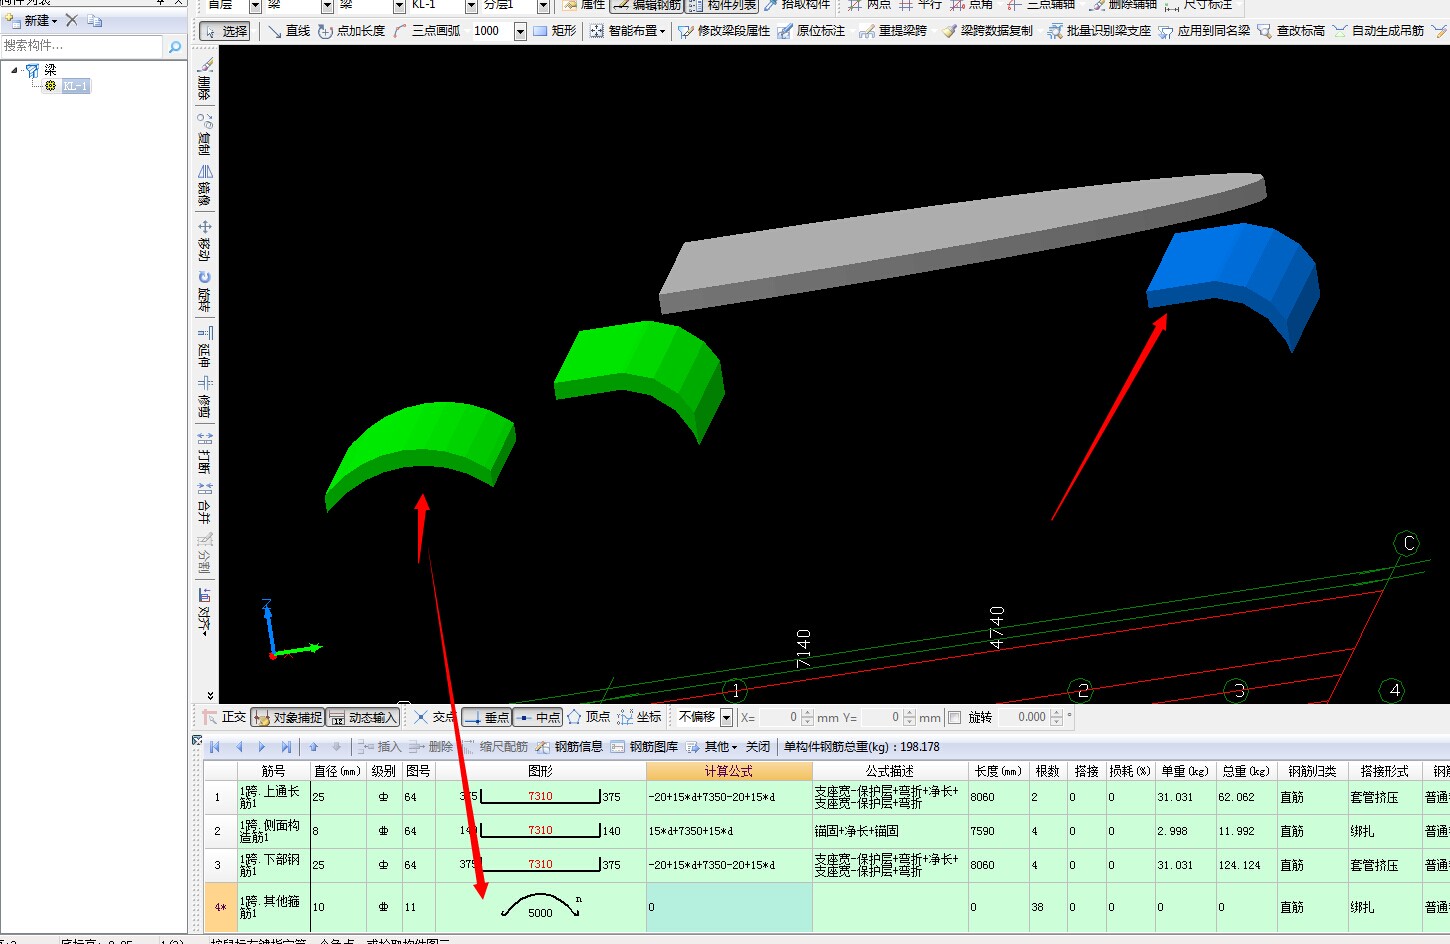
Task: Open the 其他 dropdown in rebar toolbar
Action: point(712,747)
